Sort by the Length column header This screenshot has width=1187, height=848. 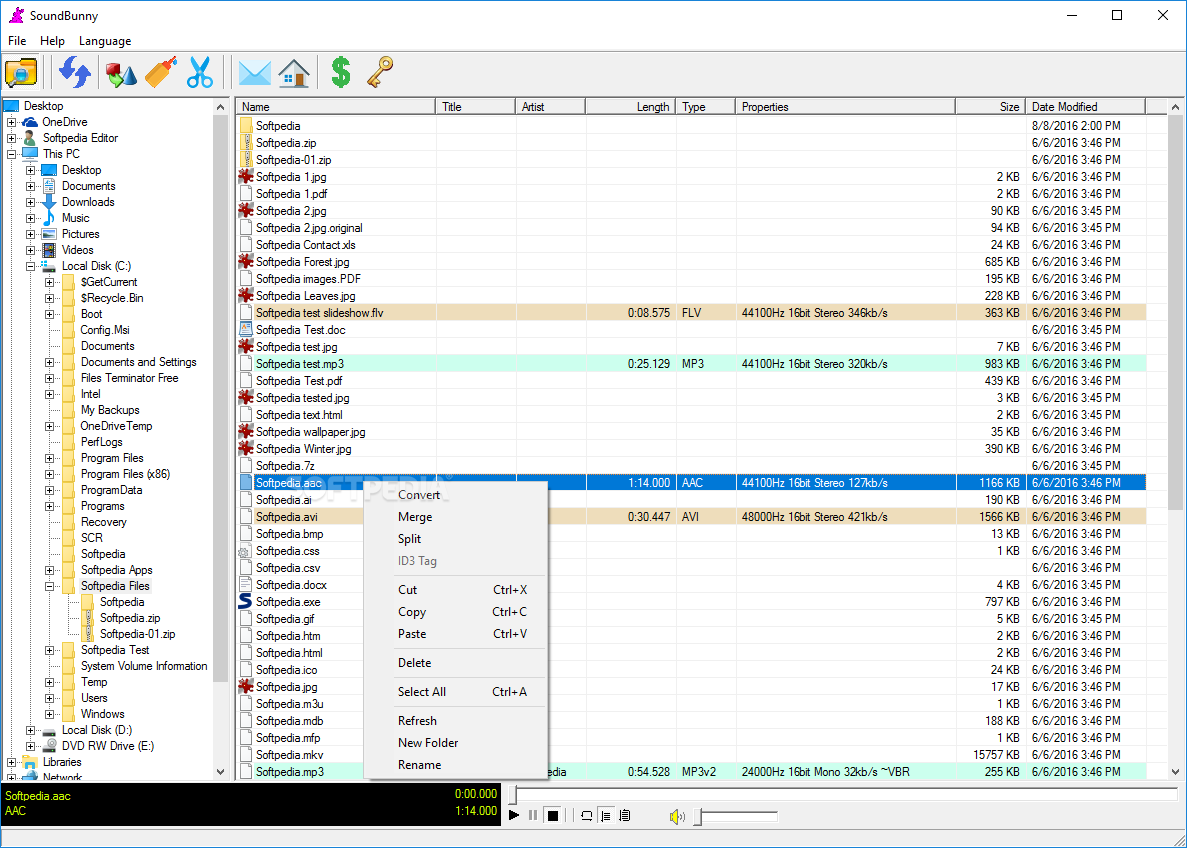click(631, 107)
